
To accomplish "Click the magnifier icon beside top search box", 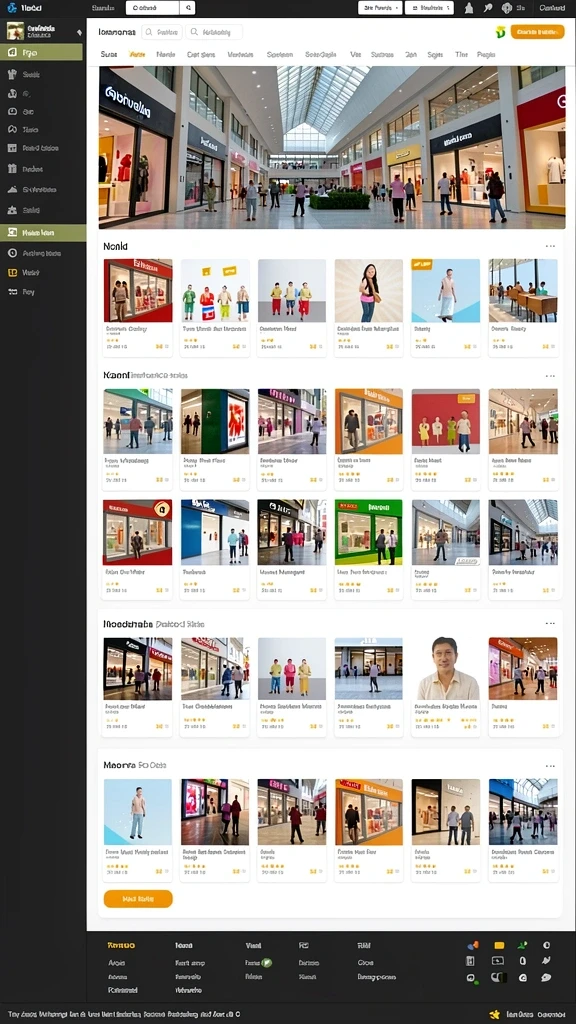I will click(188, 8).
